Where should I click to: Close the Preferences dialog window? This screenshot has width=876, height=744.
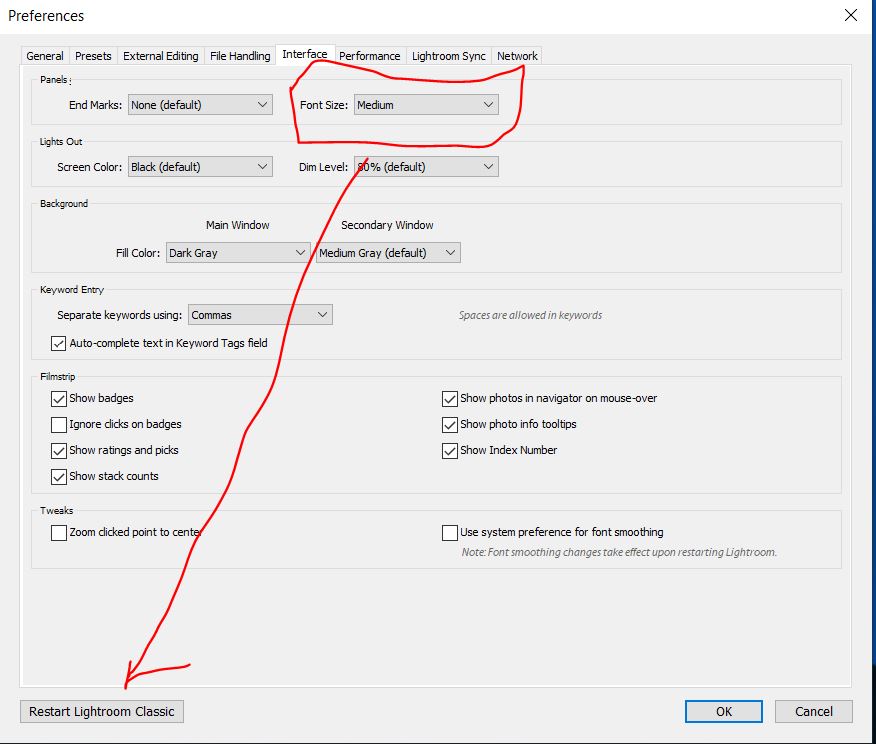pos(850,16)
